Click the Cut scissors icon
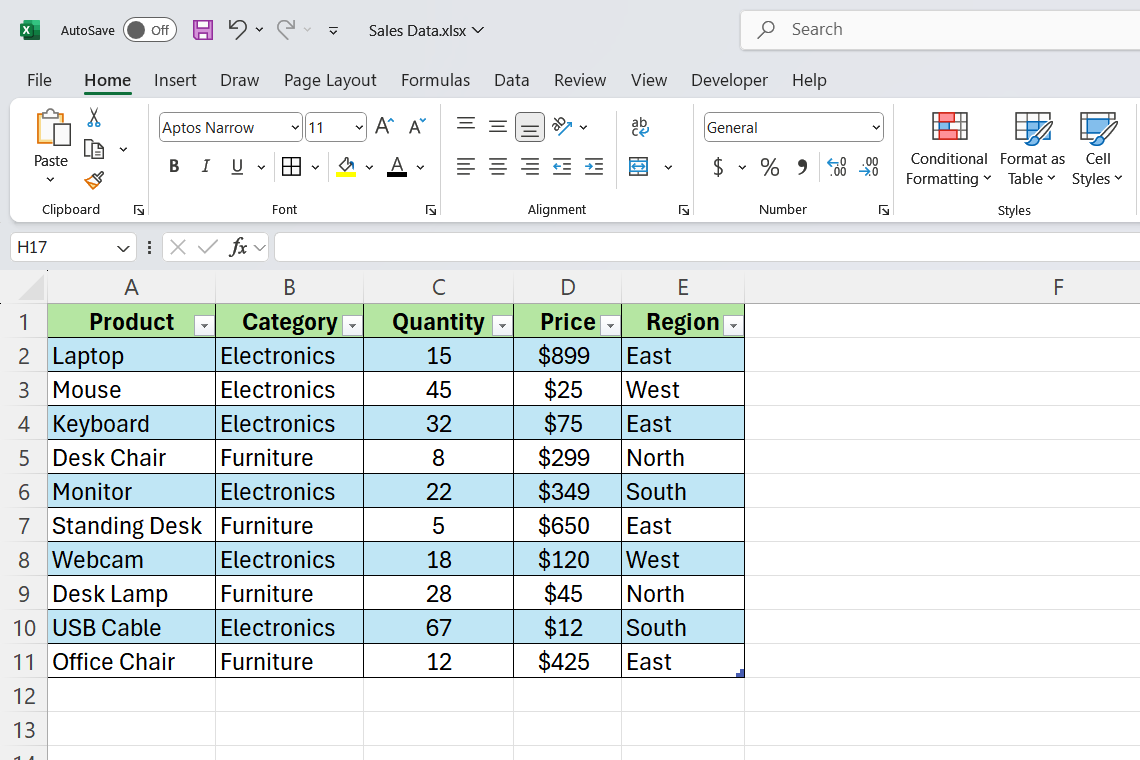Image resolution: width=1140 pixels, height=760 pixels. (x=94, y=117)
